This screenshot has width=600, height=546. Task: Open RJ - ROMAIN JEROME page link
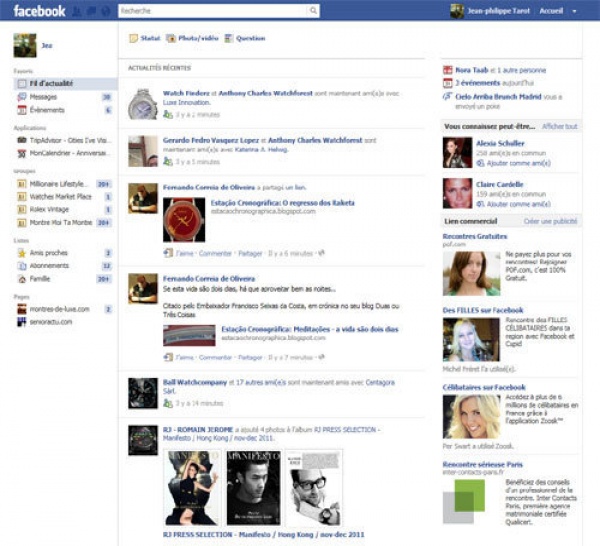[198, 430]
